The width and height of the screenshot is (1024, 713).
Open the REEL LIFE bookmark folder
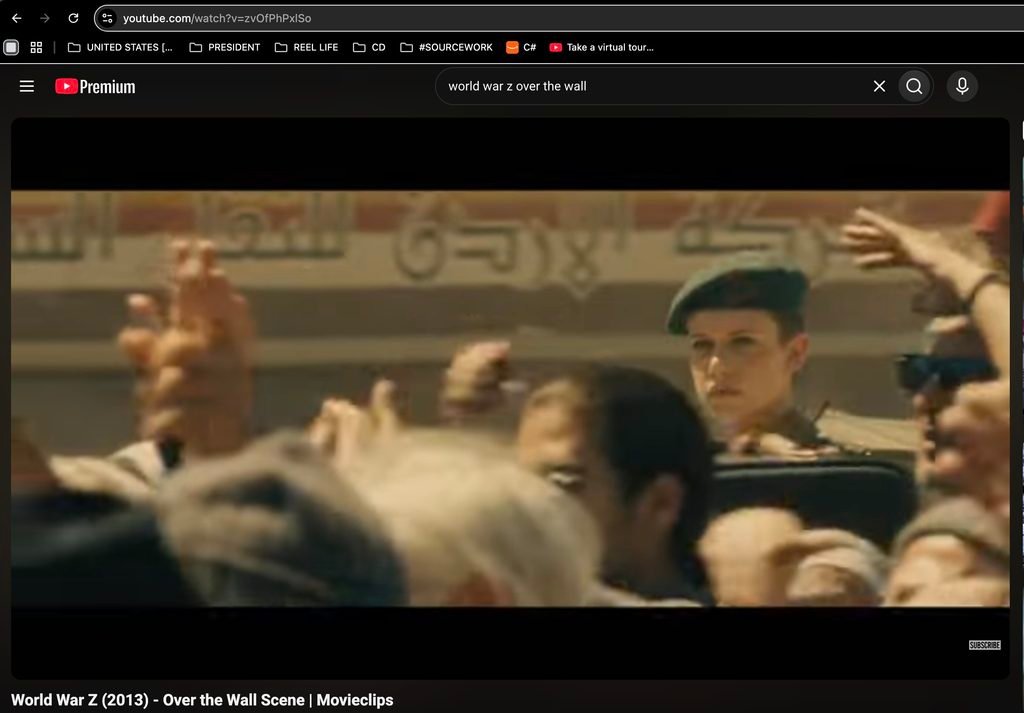pyautogui.click(x=306, y=47)
